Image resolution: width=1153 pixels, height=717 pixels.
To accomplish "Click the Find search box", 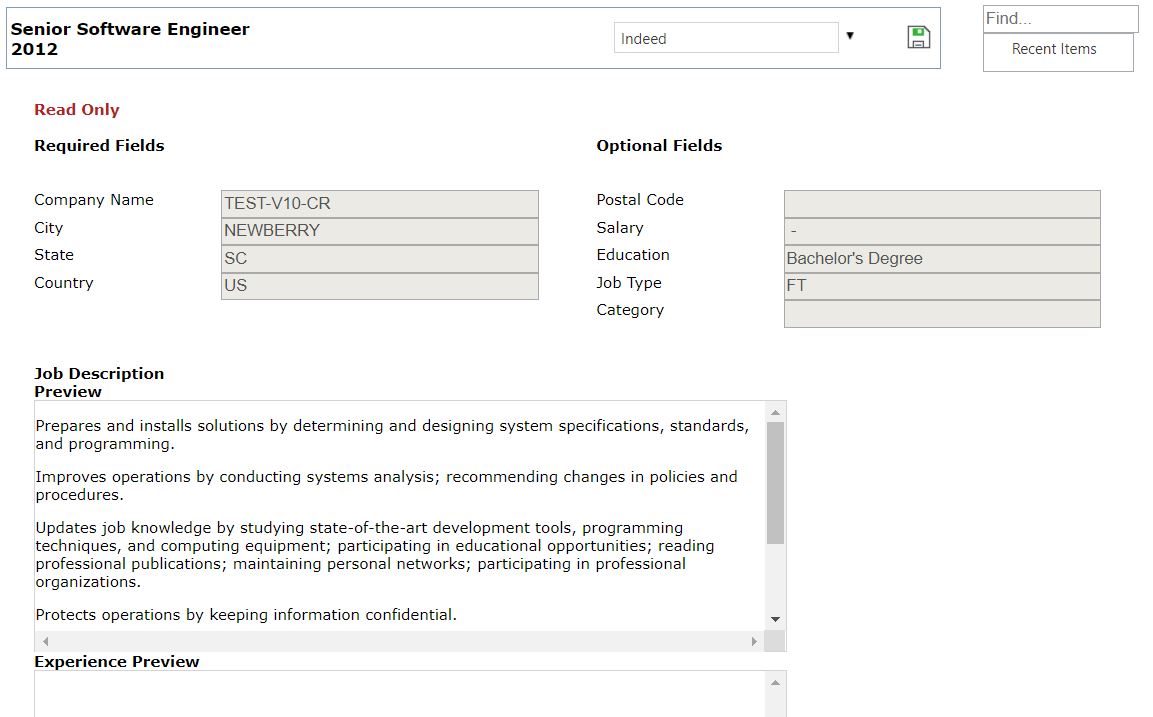I will click(x=1060, y=19).
